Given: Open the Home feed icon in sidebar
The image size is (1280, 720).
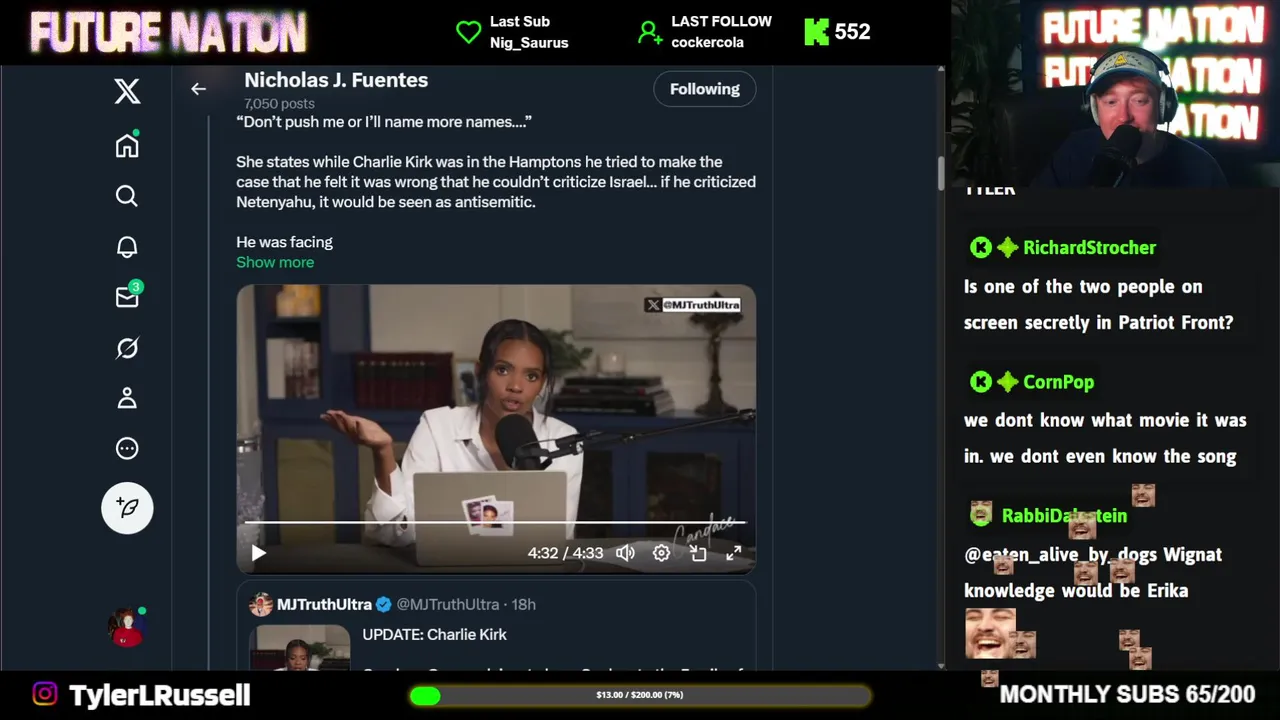Looking at the screenshot, I should [x=127, y=145].
